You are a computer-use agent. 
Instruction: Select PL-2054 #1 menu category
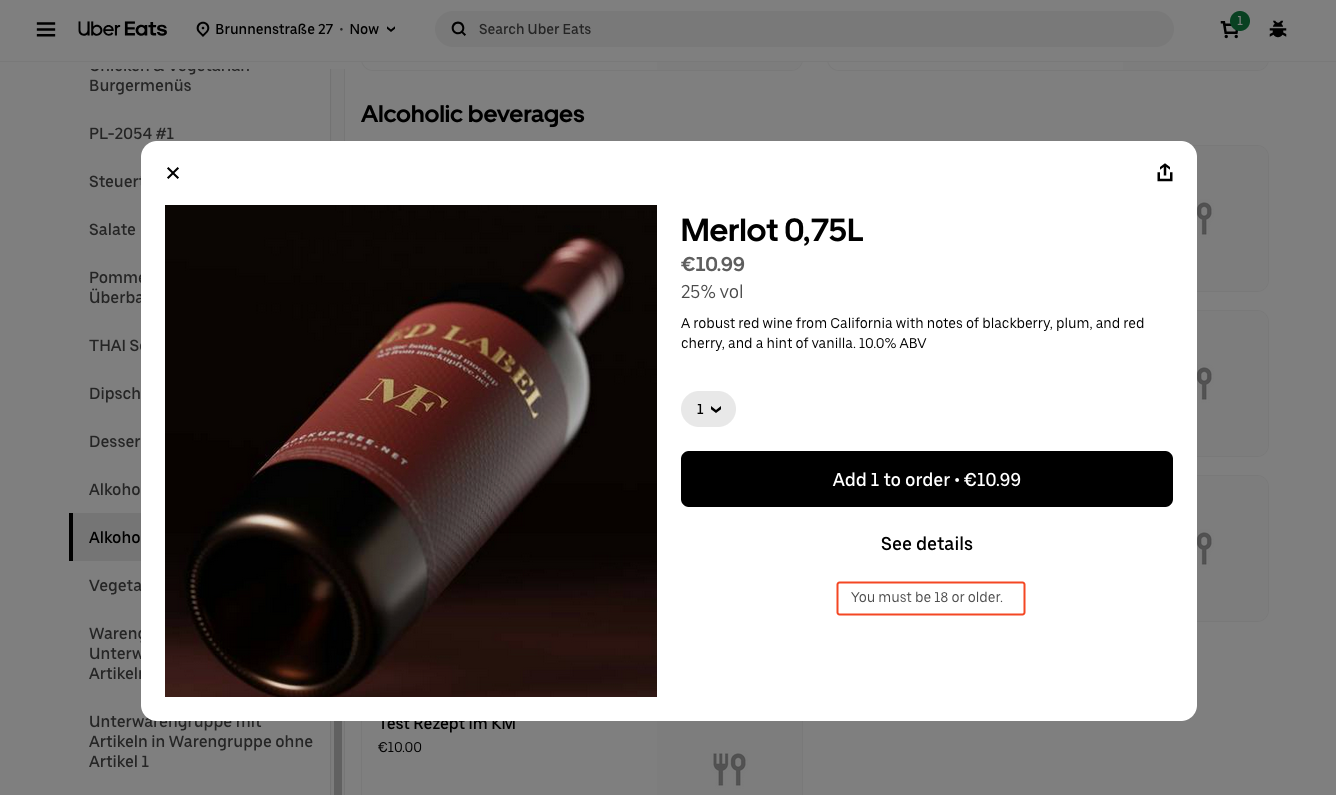coord(132,133)
